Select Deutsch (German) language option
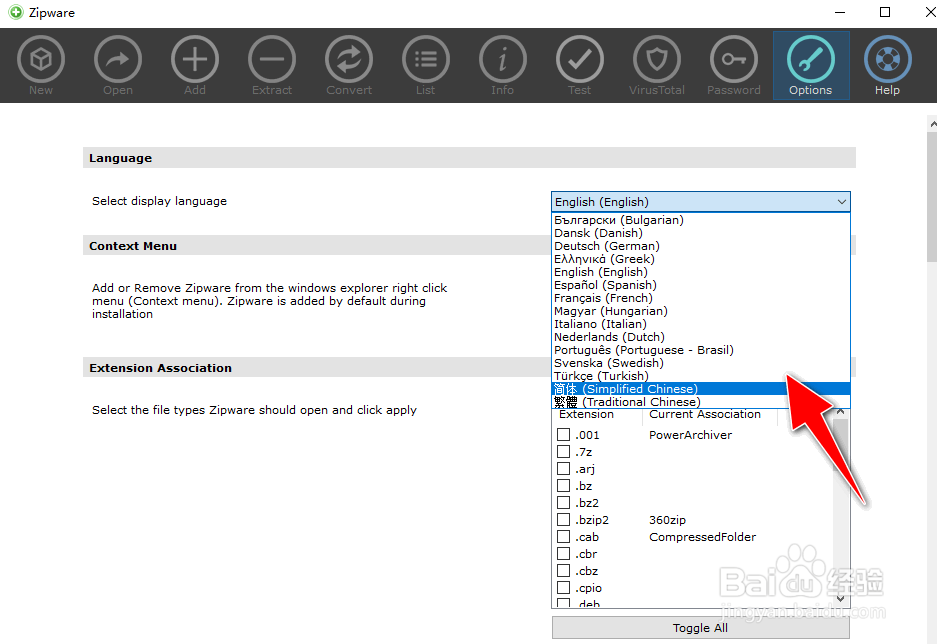This screenshot has height=644, width=937. (700, 246)
